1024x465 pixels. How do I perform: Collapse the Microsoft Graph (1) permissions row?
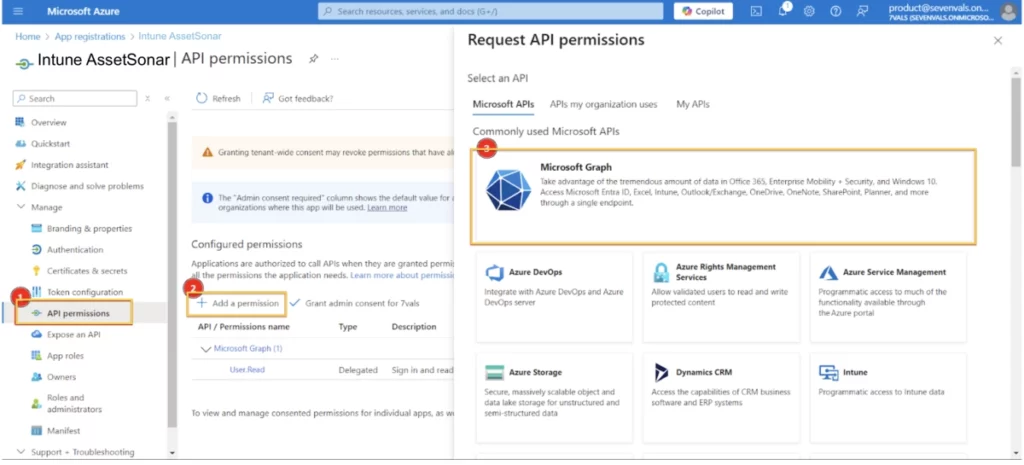(x=206, y=349)
